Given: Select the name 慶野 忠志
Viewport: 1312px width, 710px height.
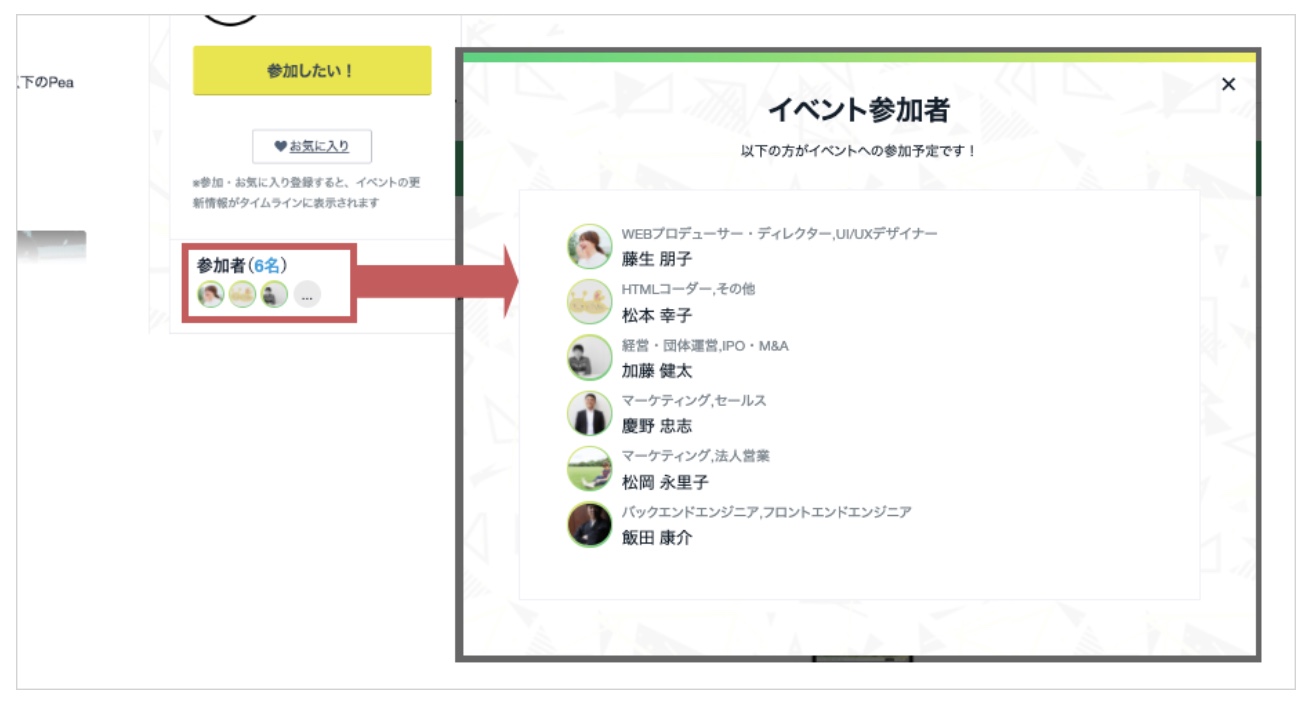Looking at the screenshot, I should pos(657,426).
